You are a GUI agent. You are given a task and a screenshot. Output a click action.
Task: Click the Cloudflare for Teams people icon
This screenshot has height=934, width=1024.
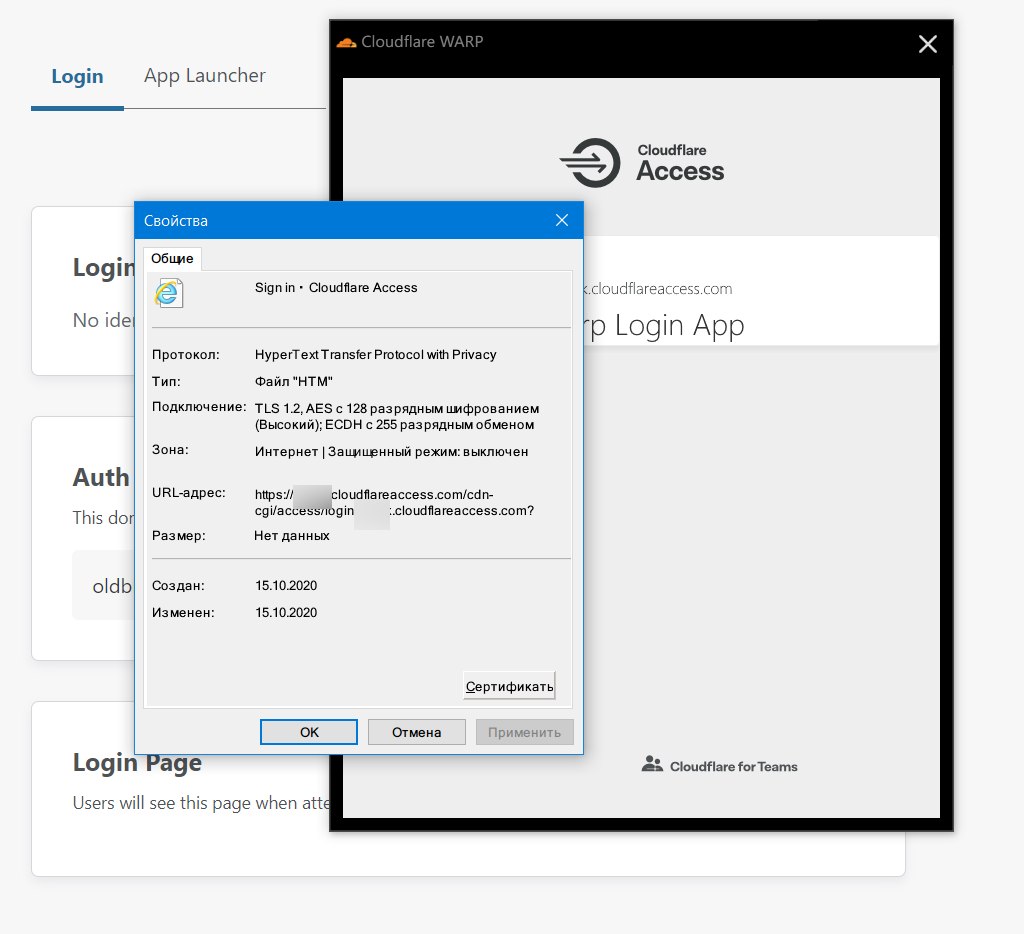(x=652, y=764)
